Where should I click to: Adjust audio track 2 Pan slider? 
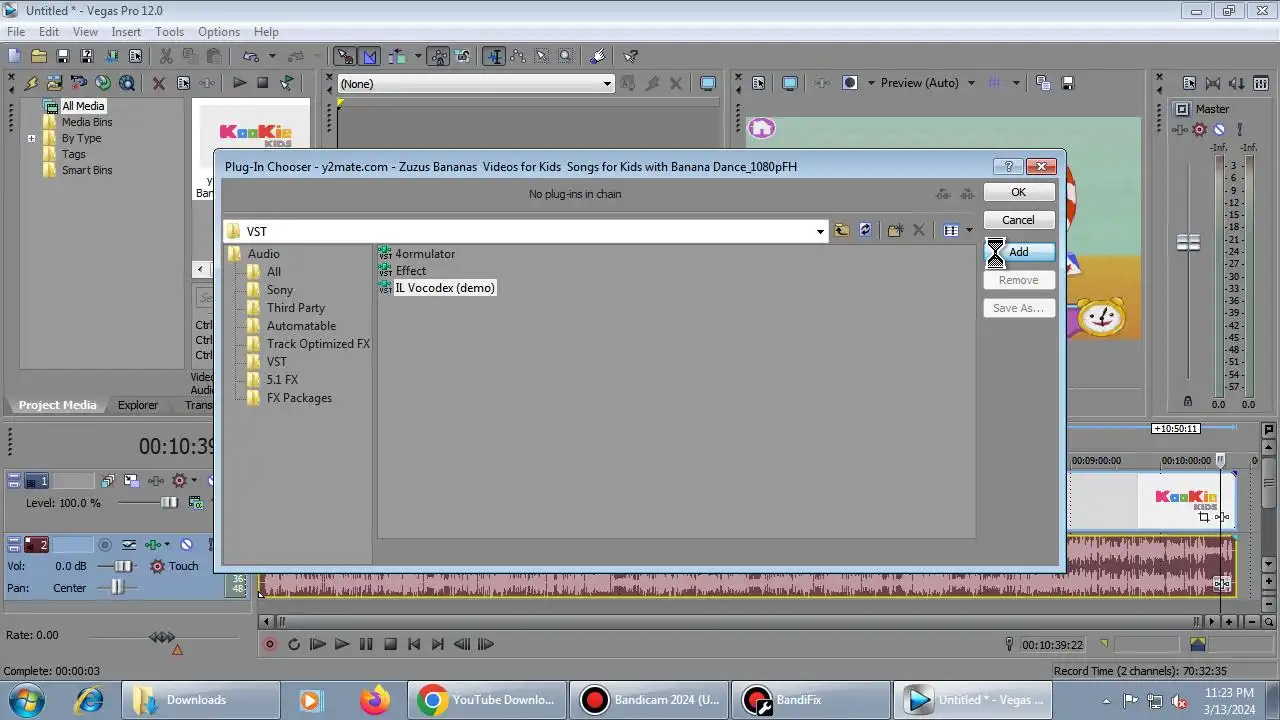coord(116,588)
